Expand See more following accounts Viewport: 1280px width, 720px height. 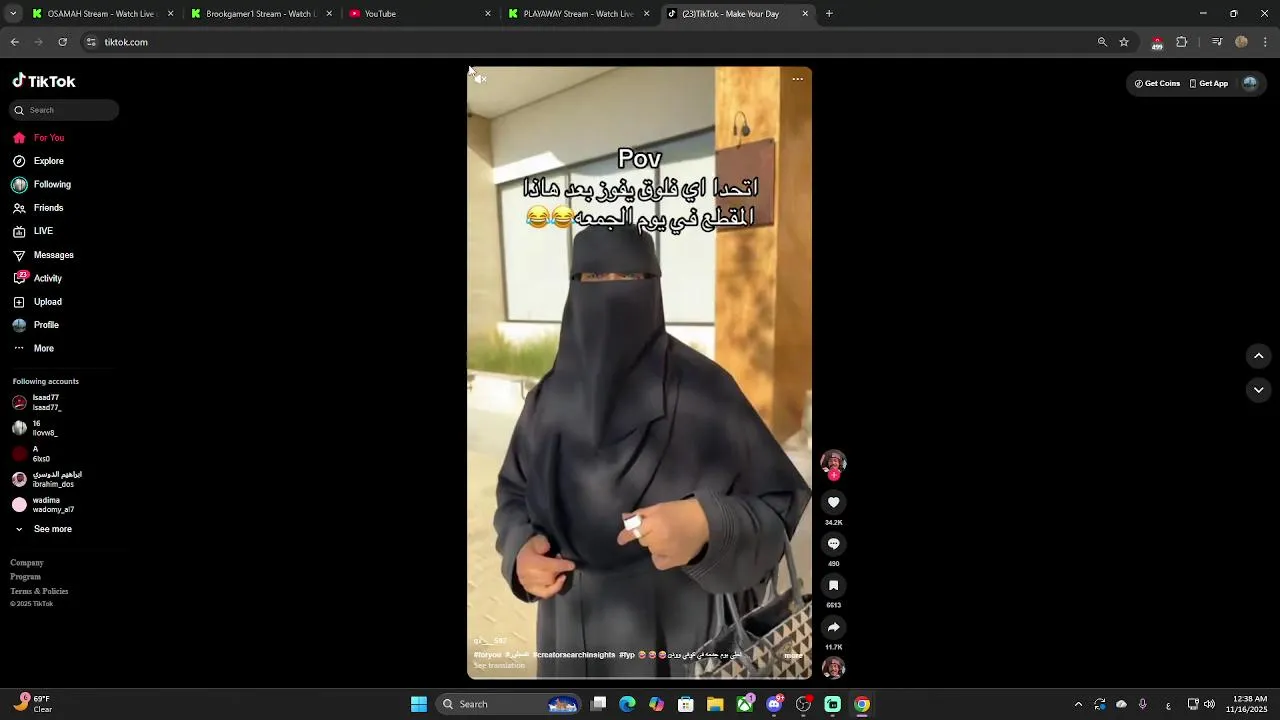pyautogui.click(x=43, y=529)
